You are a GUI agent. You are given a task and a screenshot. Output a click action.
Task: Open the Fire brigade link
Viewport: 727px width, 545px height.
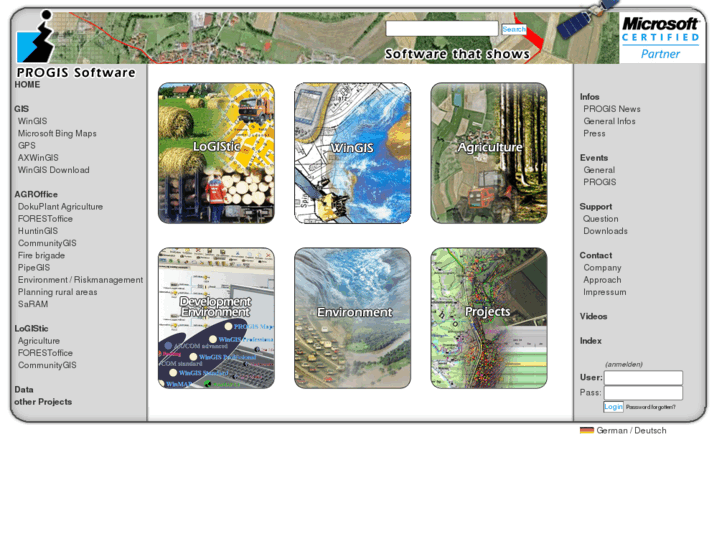(x=41, y=255)
